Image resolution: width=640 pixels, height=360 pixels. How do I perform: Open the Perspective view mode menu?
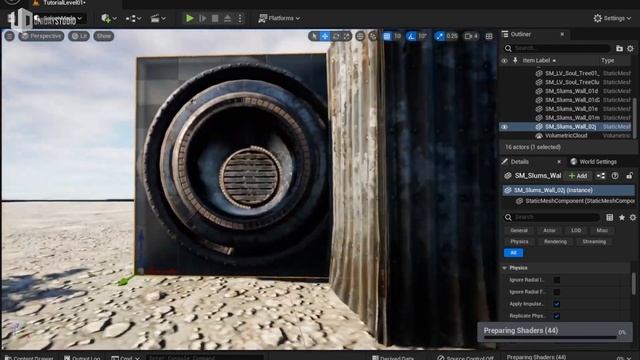[41, 36]
